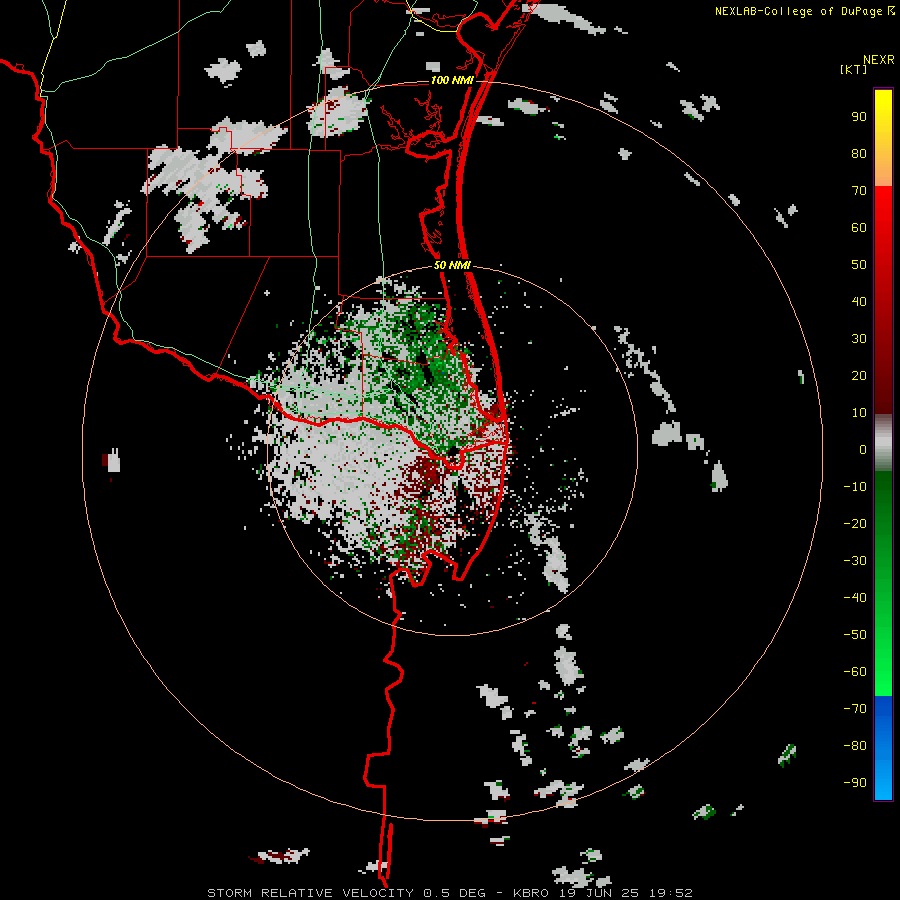
Task: Click the -80 value on velocity scale
Action: pos(855,746)
